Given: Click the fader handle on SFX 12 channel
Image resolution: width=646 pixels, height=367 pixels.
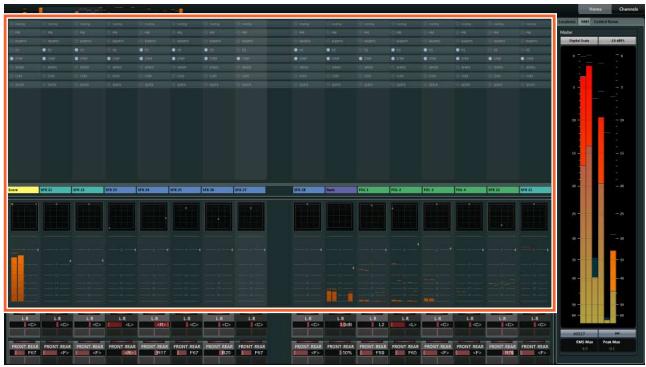Looking at the screenshot, I should 103,260.
